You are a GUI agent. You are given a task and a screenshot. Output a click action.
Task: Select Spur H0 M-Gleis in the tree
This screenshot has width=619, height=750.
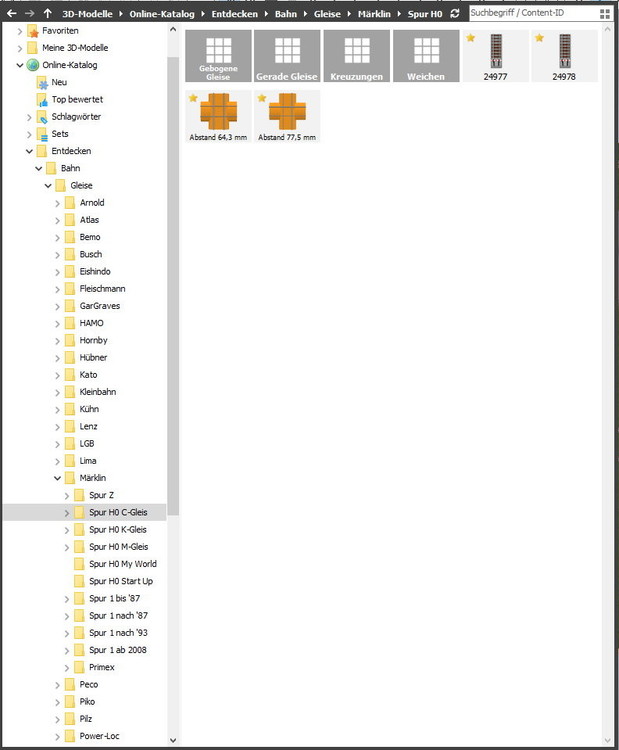tap(119, 547)
